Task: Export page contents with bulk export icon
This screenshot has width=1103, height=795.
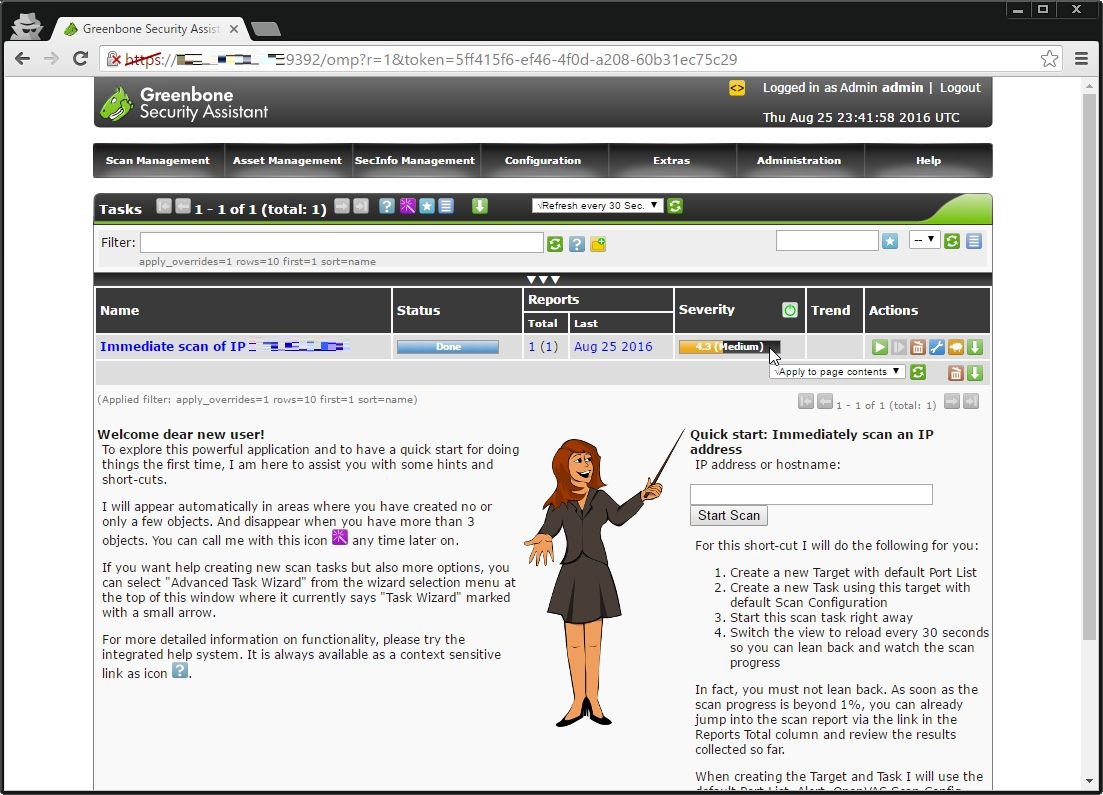Action: [x=974, y=373]
